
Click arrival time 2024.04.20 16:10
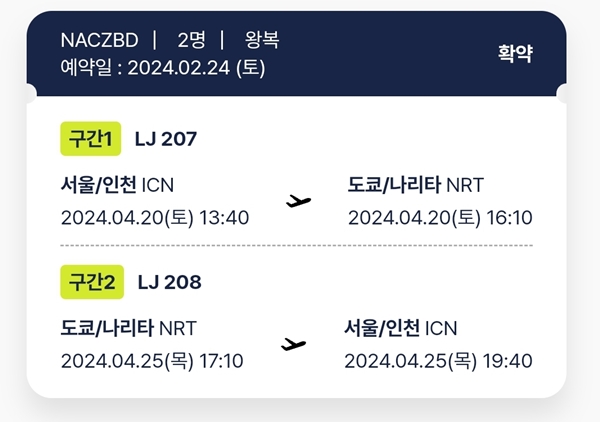(x=440, y=218)
